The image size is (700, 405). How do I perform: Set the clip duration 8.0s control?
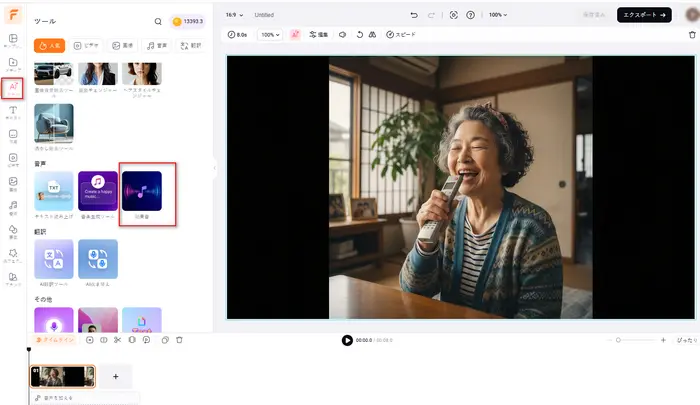238,34
